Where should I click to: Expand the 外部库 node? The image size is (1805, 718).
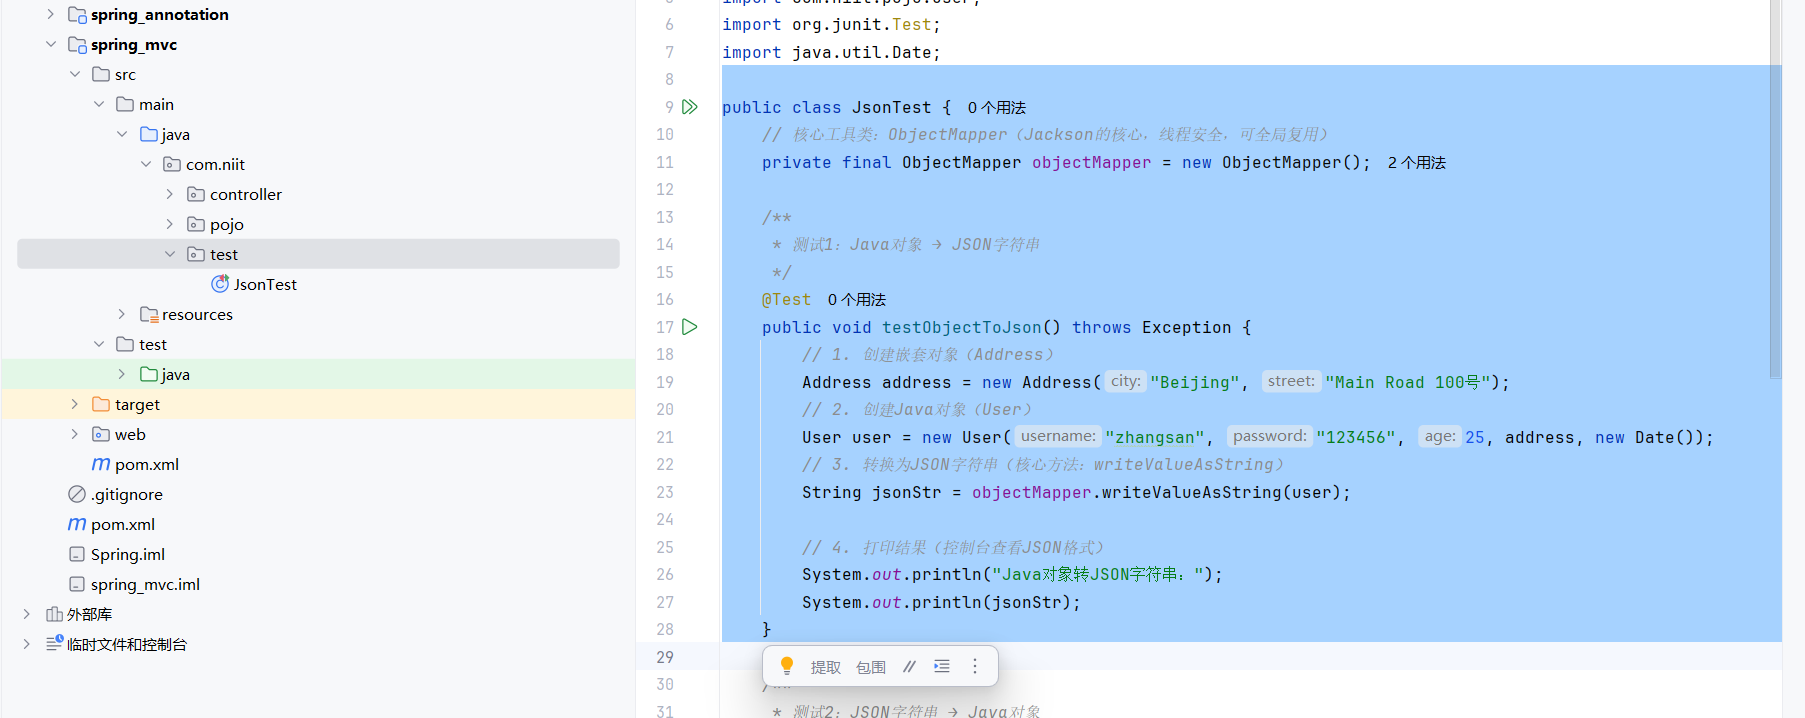point(27,614)
